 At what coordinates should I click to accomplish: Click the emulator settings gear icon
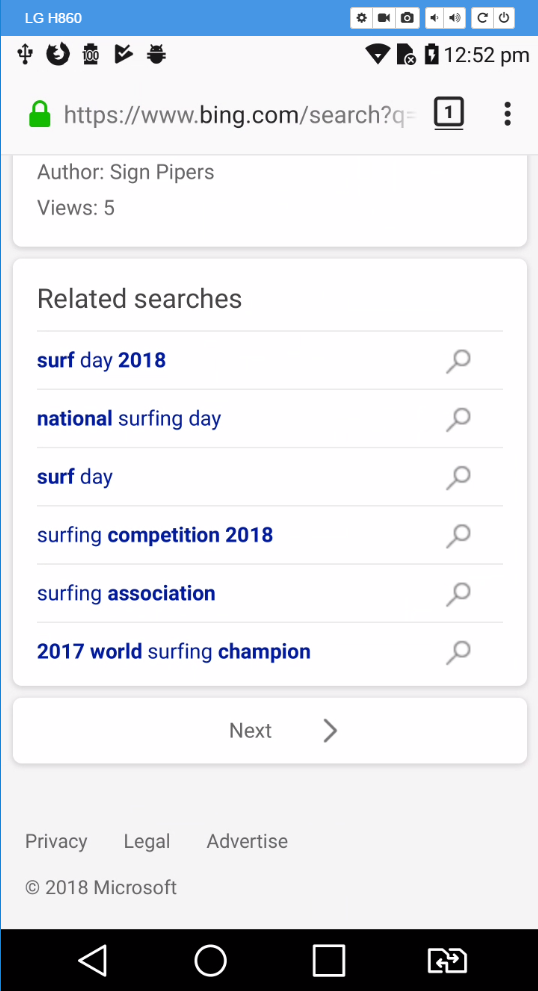click(362, 18)
